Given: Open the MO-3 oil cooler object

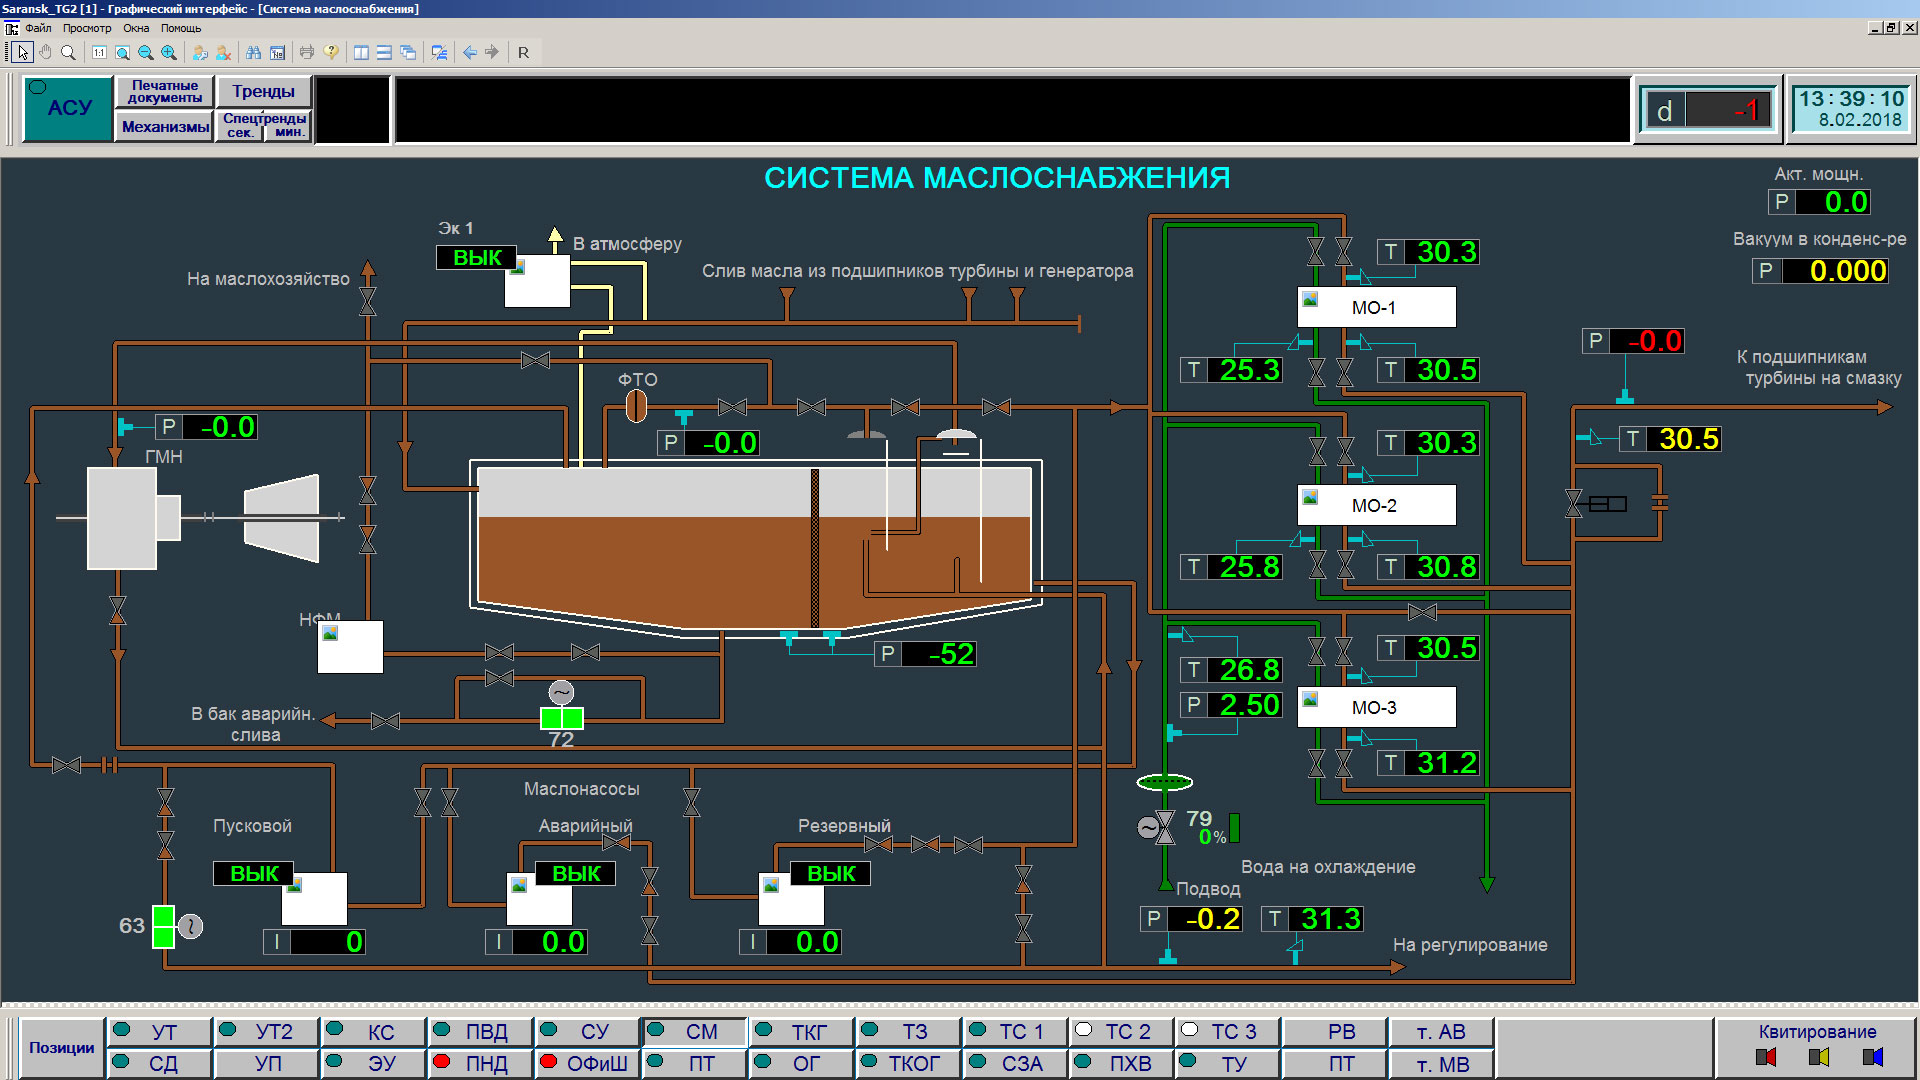Looking at the screenshot, I should pos(1376,707).
